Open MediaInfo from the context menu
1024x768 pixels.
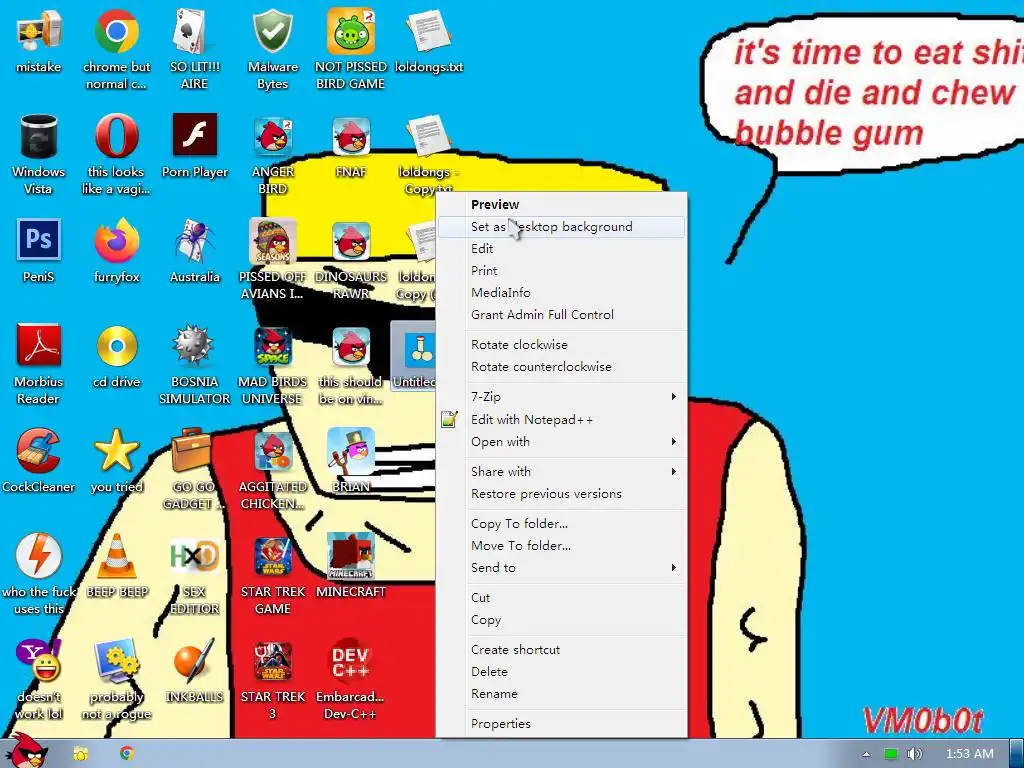click(561, 293)
